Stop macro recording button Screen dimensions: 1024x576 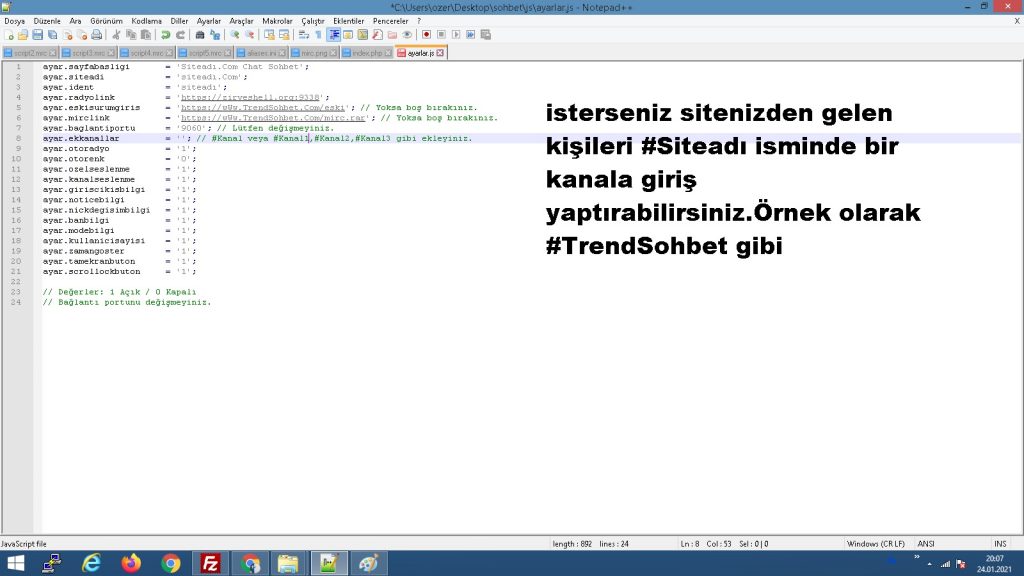[441, 35]
